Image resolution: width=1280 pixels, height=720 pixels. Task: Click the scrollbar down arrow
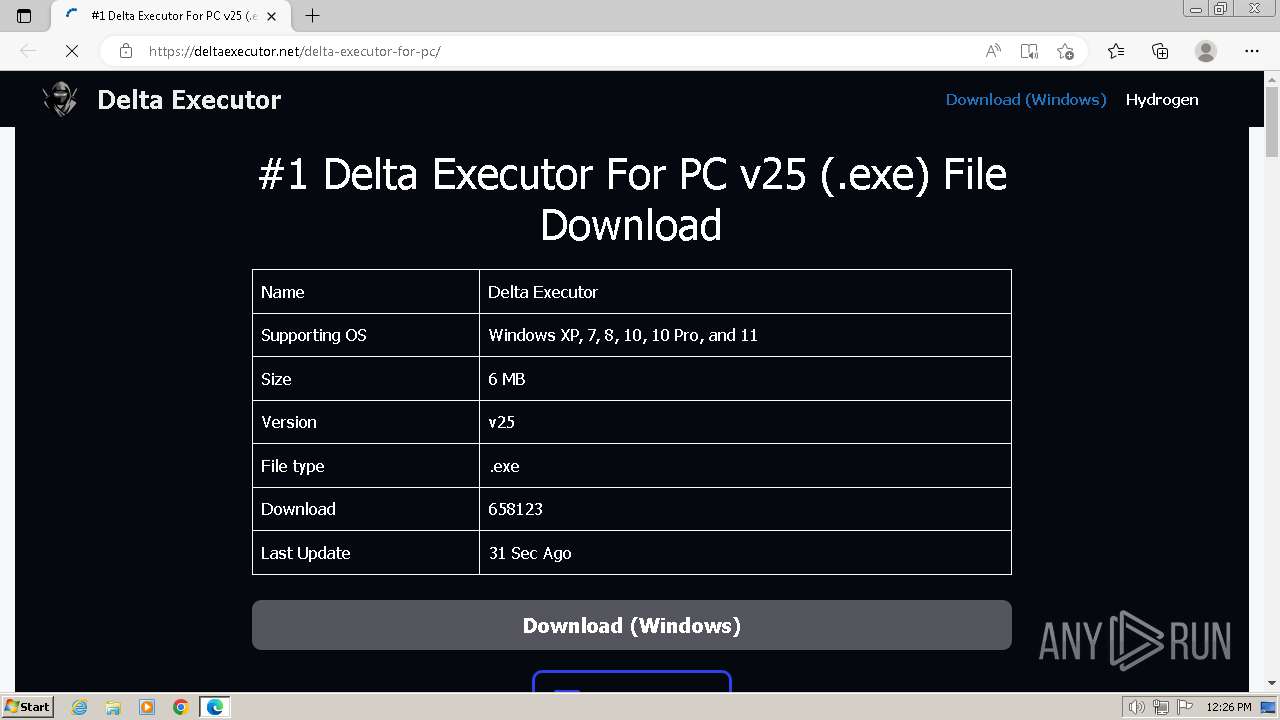coord(1272,683)
